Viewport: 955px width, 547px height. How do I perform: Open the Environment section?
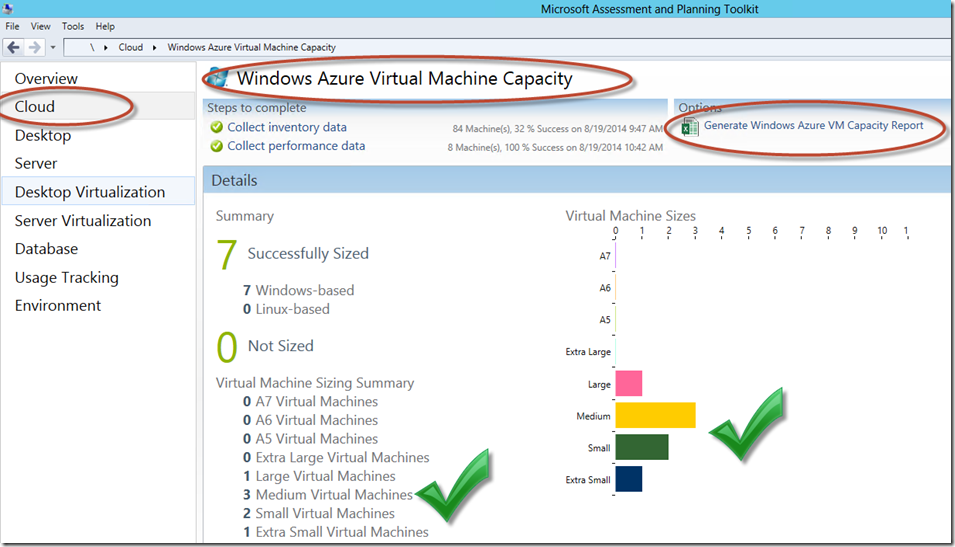tap(58, 305)
